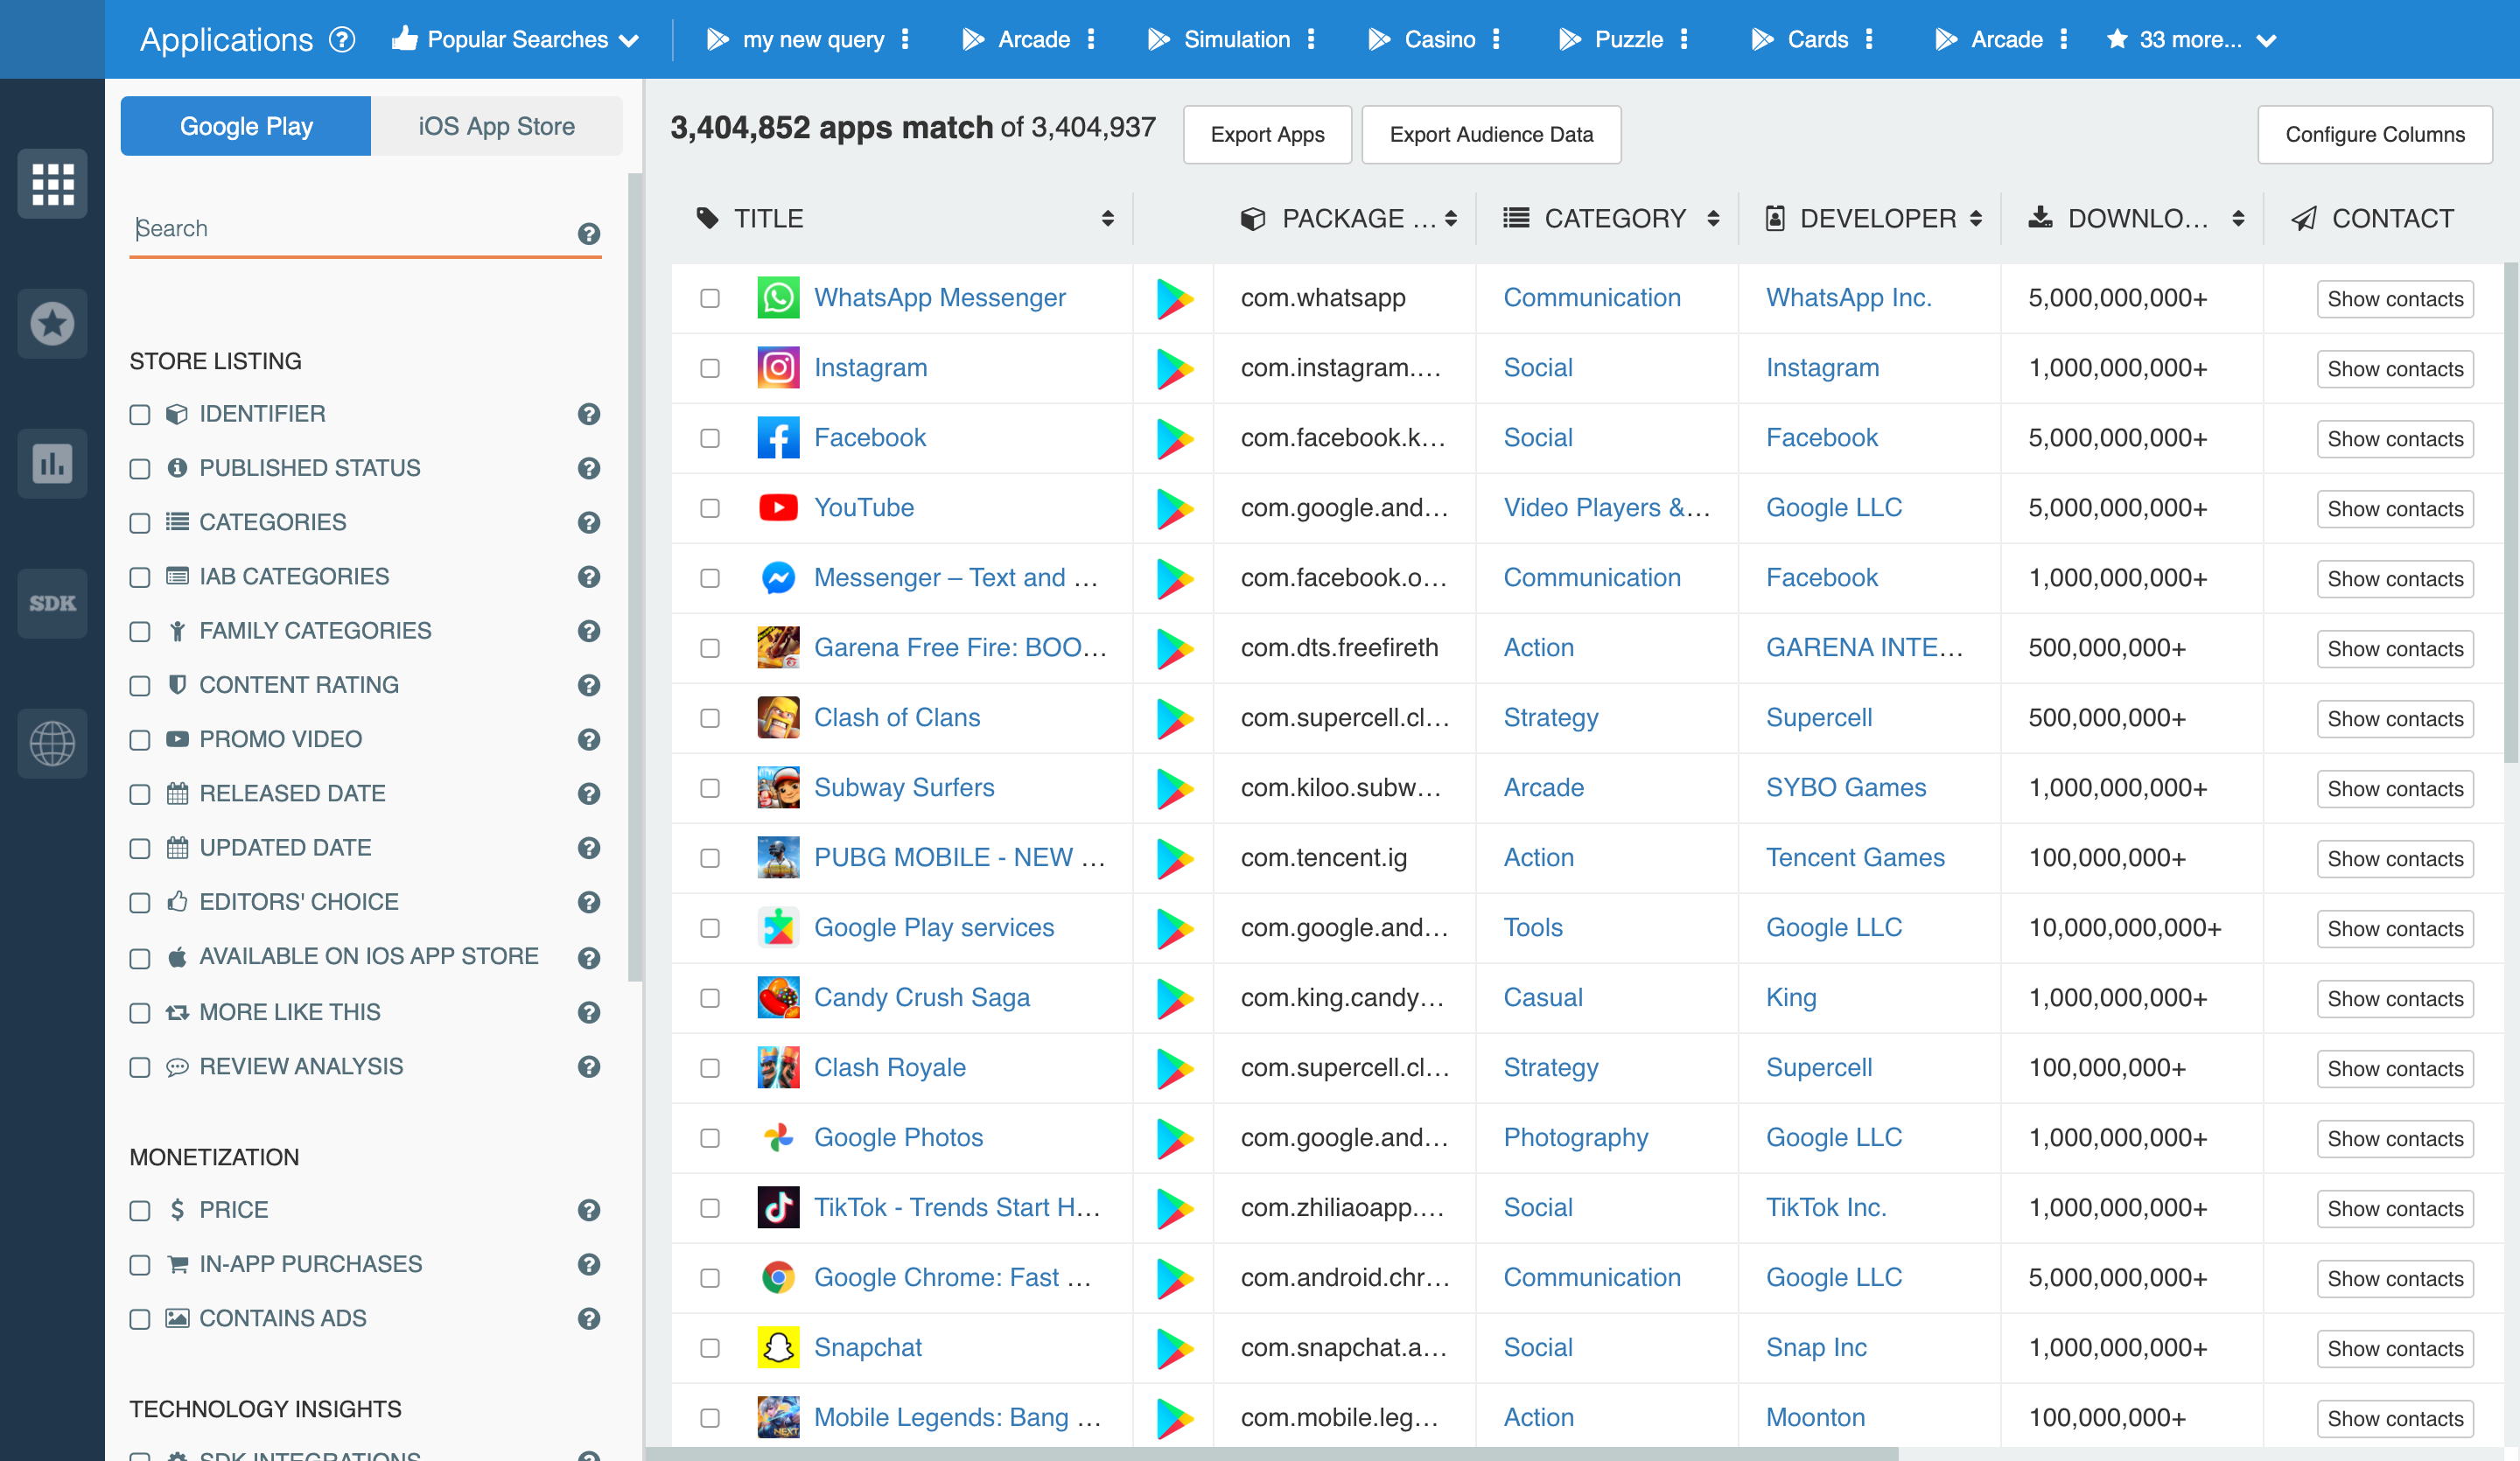Screen dimensions: 2520x1461
Task: Open the globe sidebar icon
Action: [x=52, y=743]
